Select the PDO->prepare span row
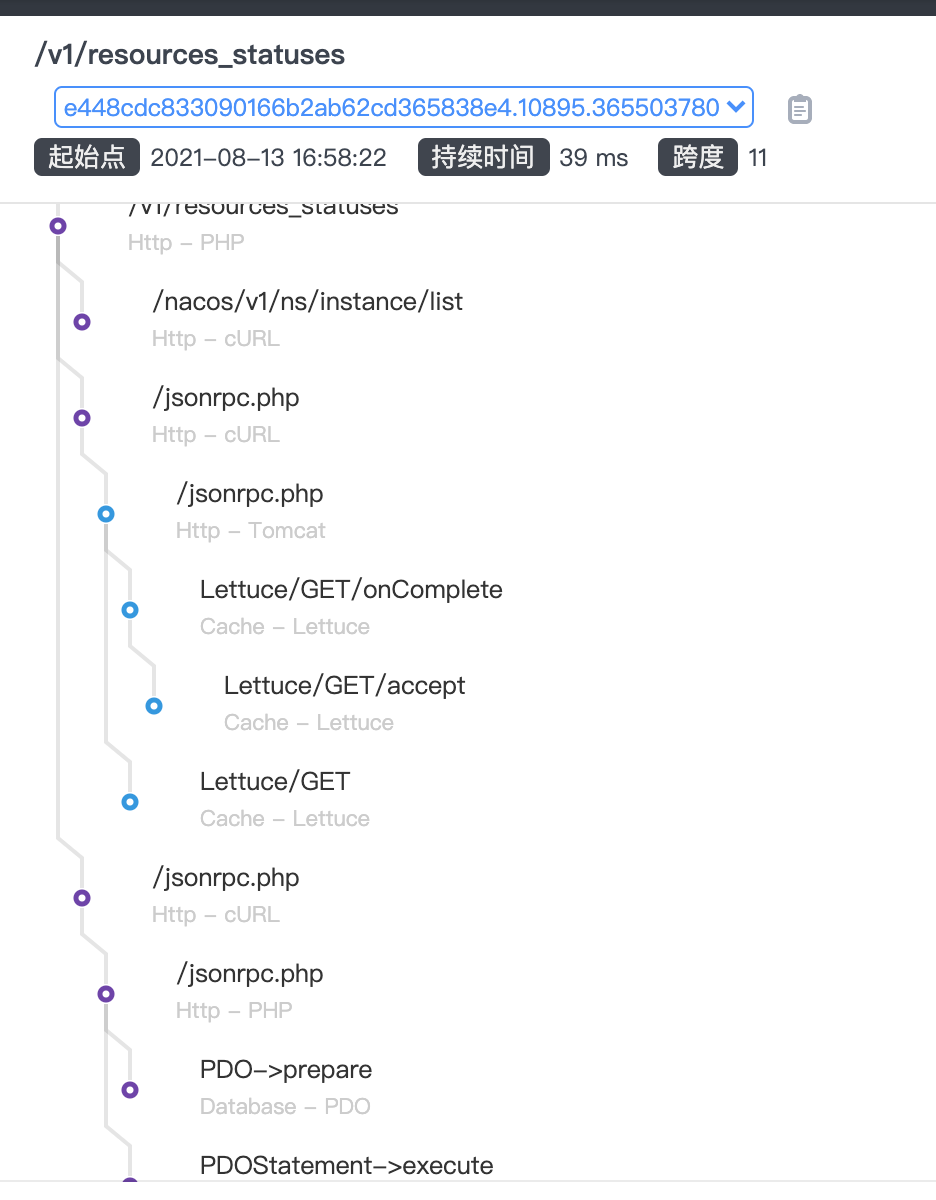936x1200 pixels. tap(285, 1069)
